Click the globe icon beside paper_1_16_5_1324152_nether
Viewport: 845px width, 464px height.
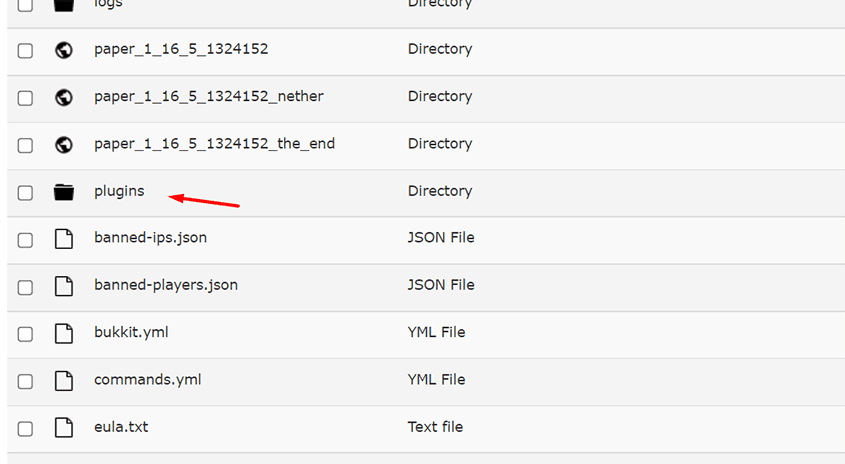(64, 98)
